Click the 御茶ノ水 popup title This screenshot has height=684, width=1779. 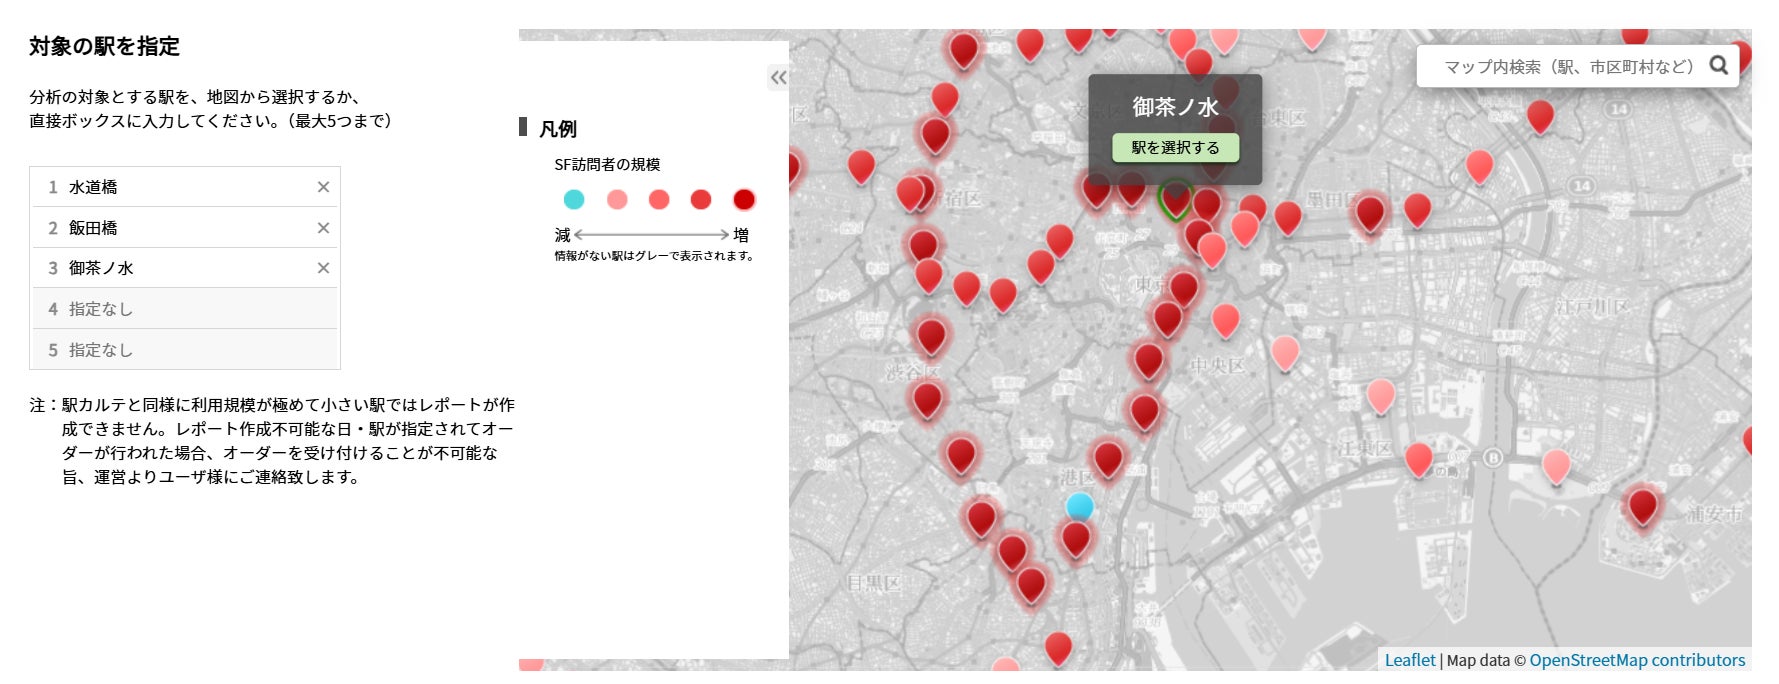pyautogui.click(x=1175, y=107)
